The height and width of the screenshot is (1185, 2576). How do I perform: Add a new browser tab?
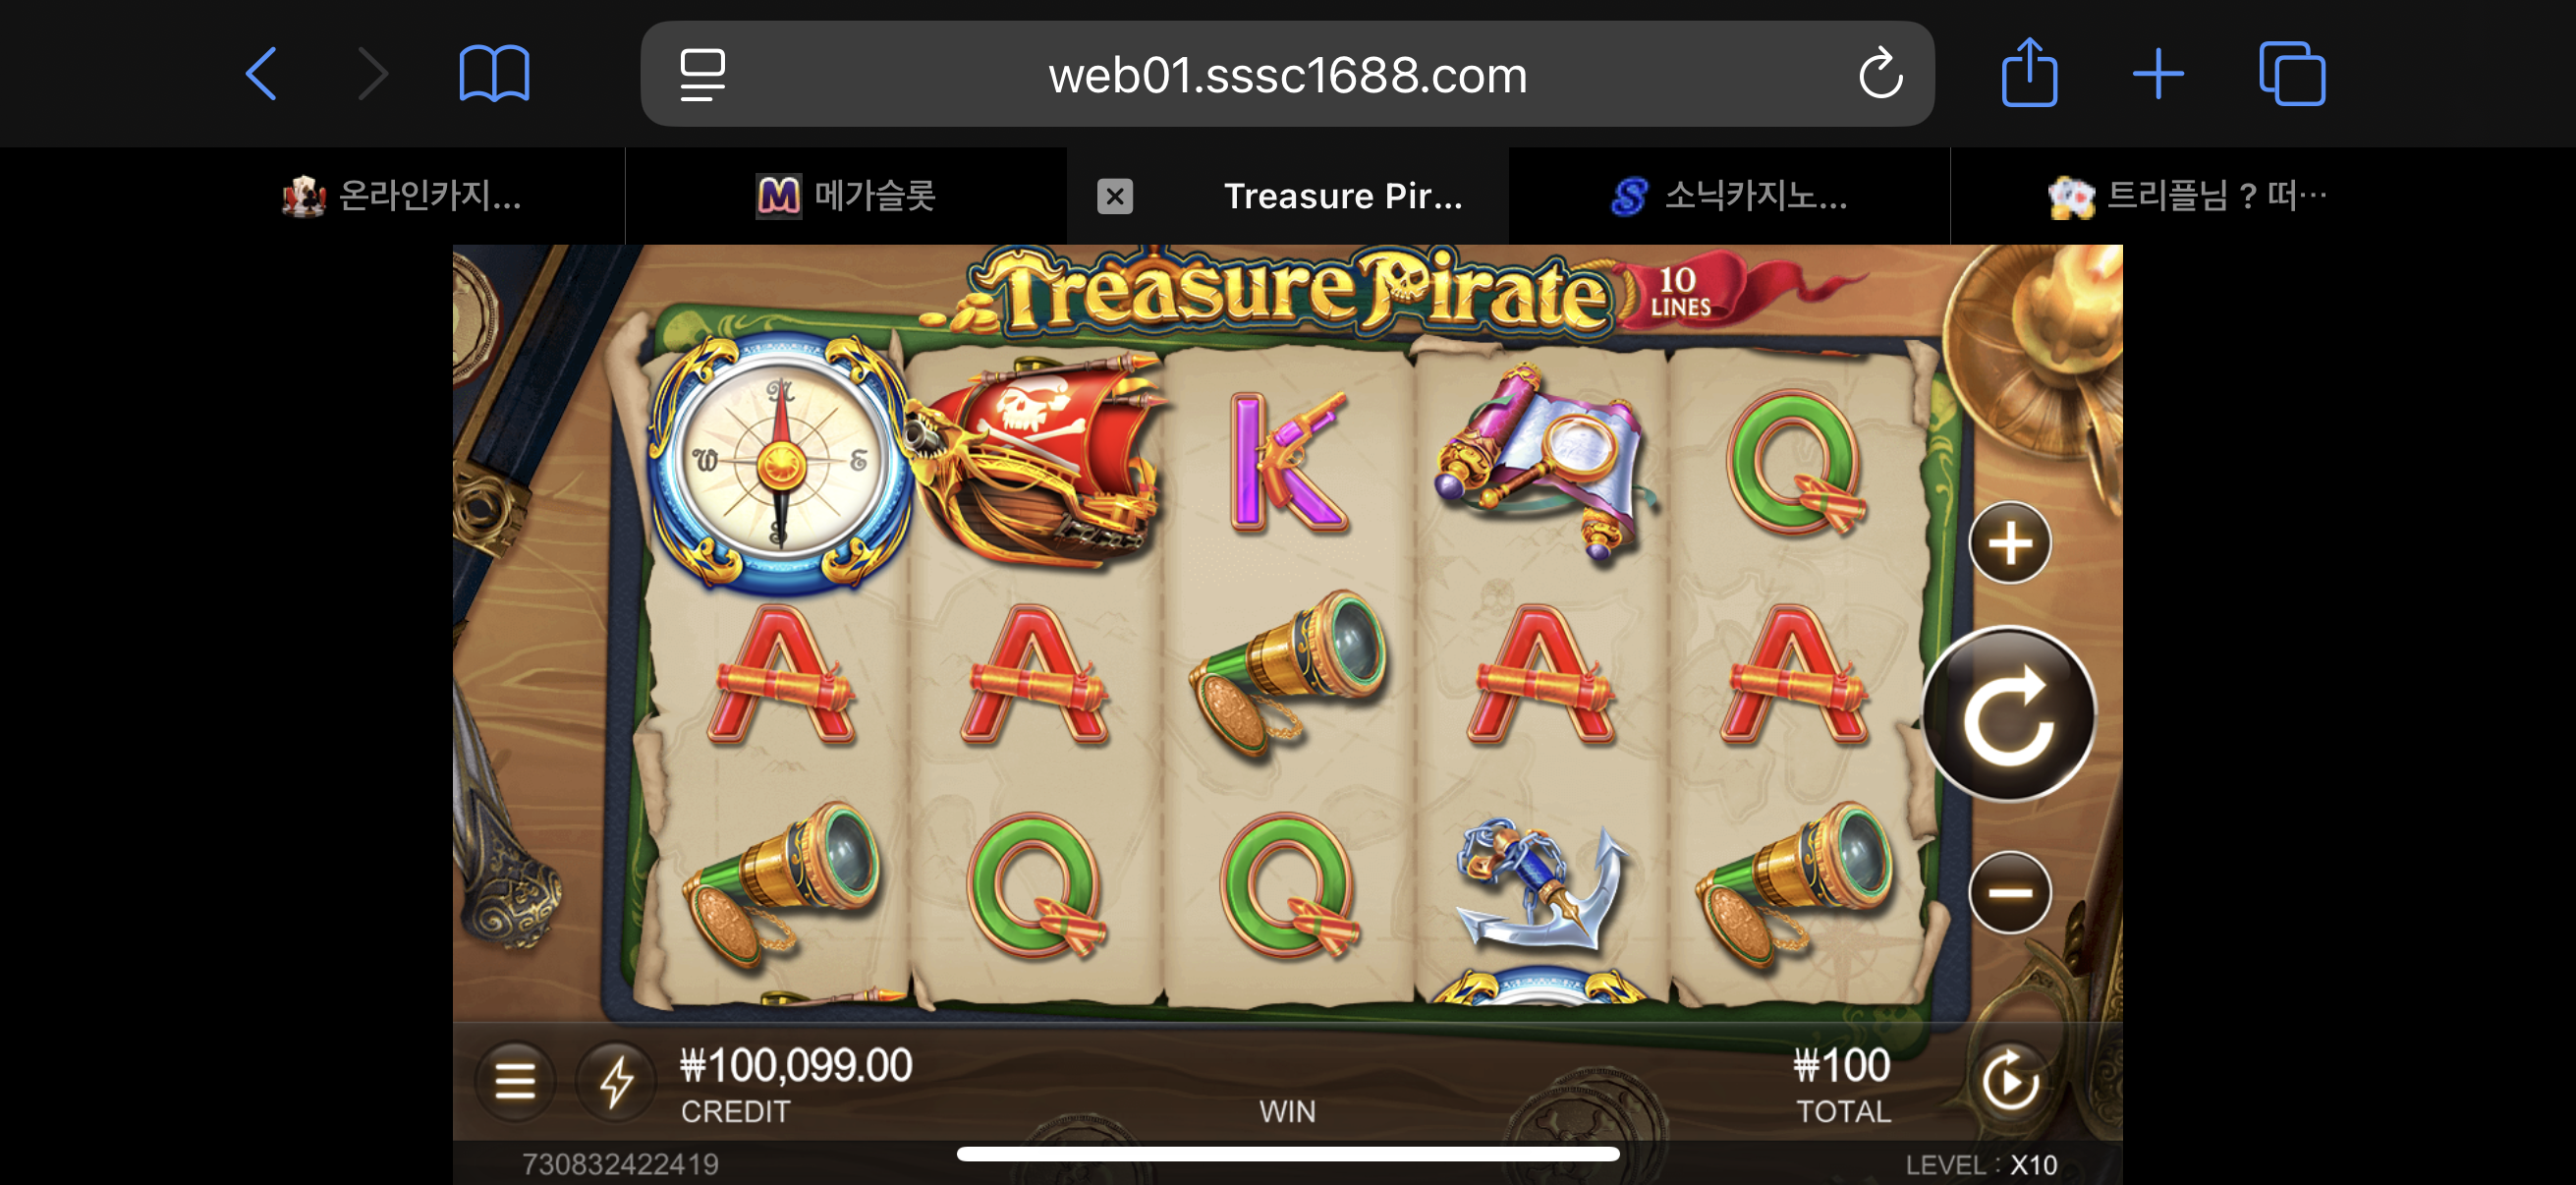pos(2158,74)
